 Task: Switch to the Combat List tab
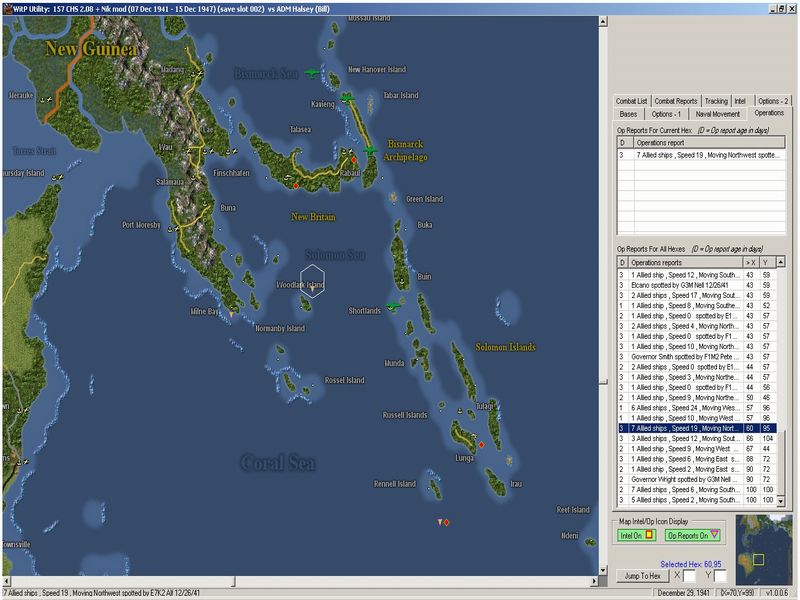(x=631, y=101)
